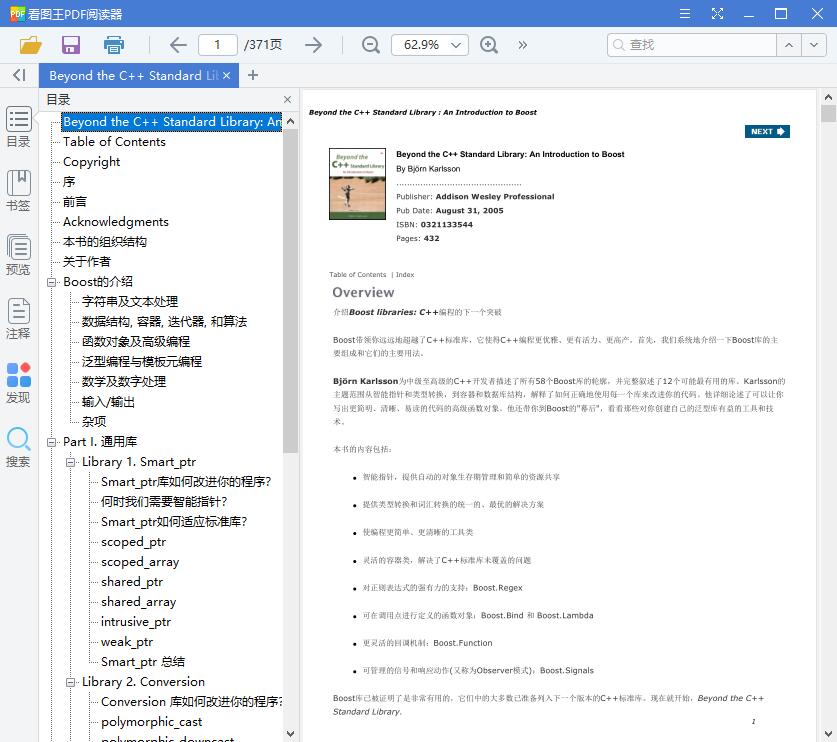Open the hamburger menu in the title bar

click(685, 14)
